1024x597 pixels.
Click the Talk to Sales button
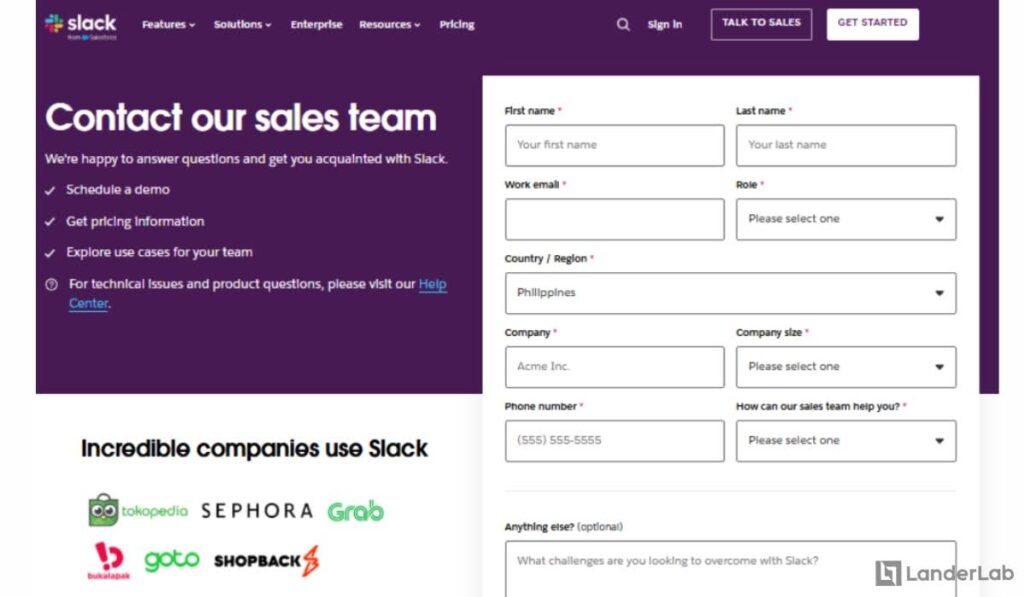coord(761,23)
